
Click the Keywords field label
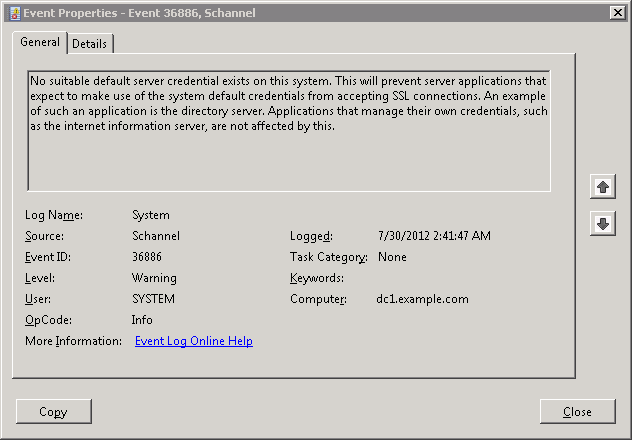(316, 278)
